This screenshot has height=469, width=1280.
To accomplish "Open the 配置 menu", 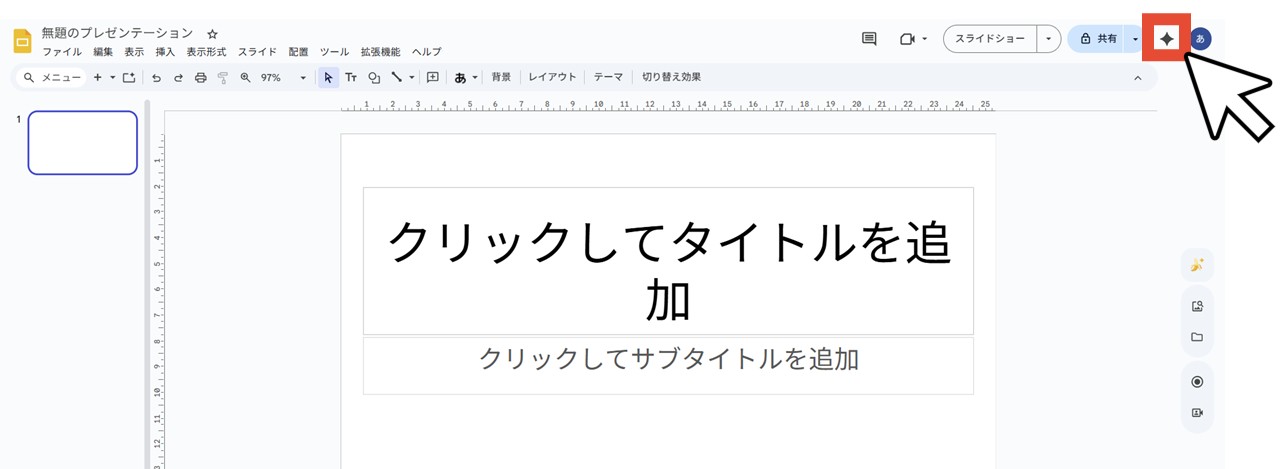I will tap(298, 52).
